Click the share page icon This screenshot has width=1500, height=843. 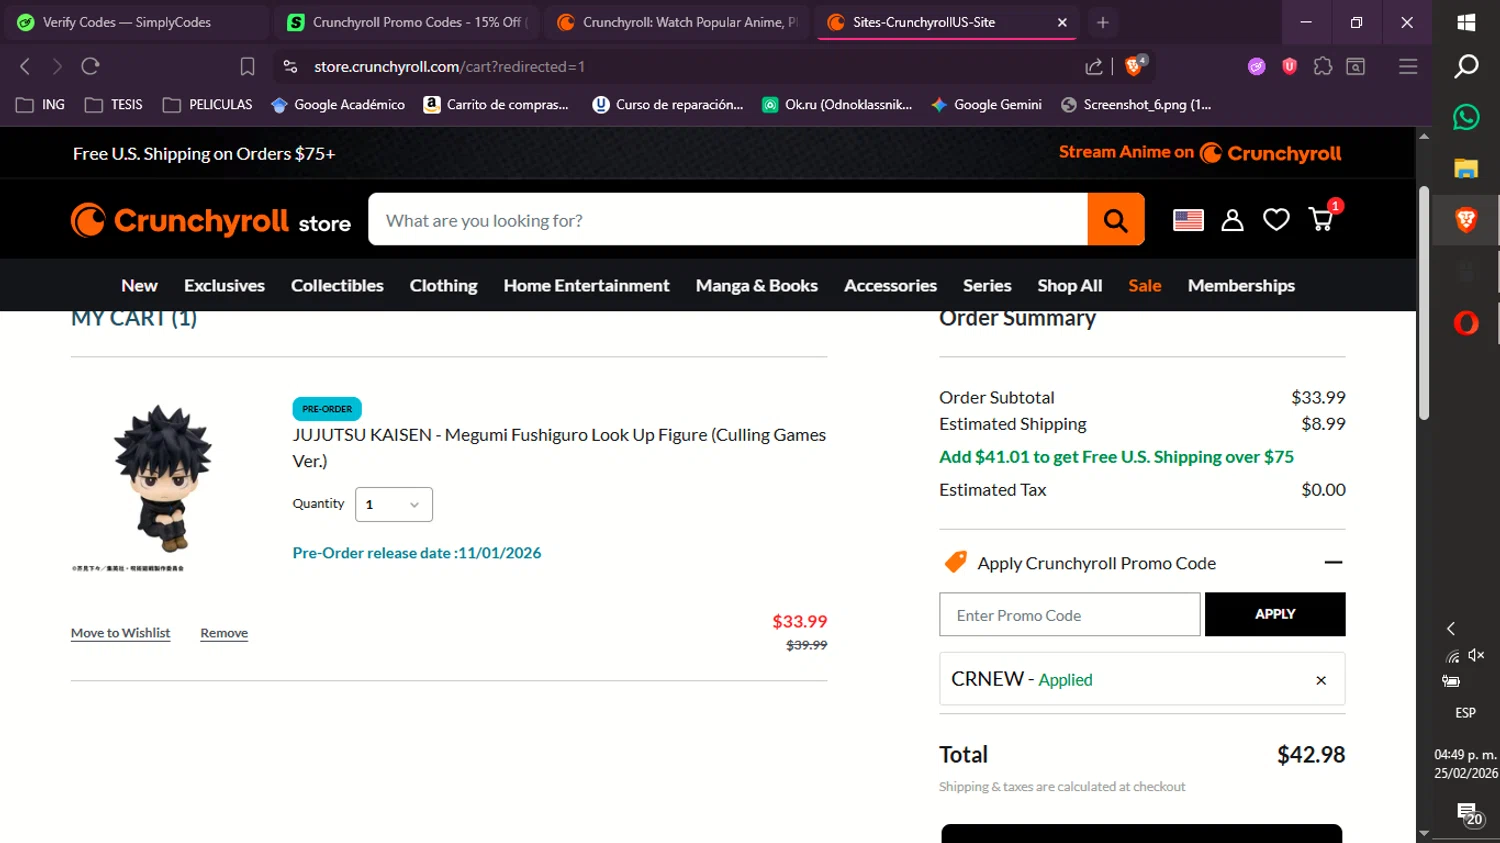[x=1094, y=66]
